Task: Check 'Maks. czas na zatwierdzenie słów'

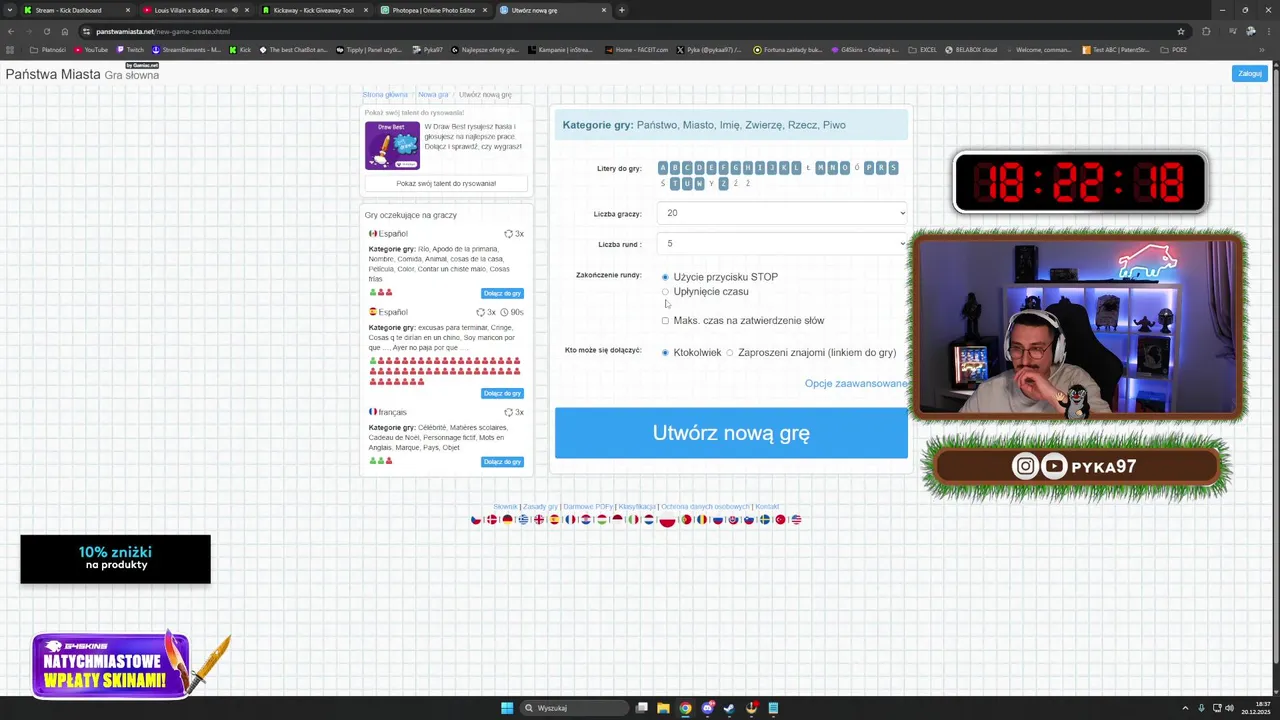Action: (665, 321)
